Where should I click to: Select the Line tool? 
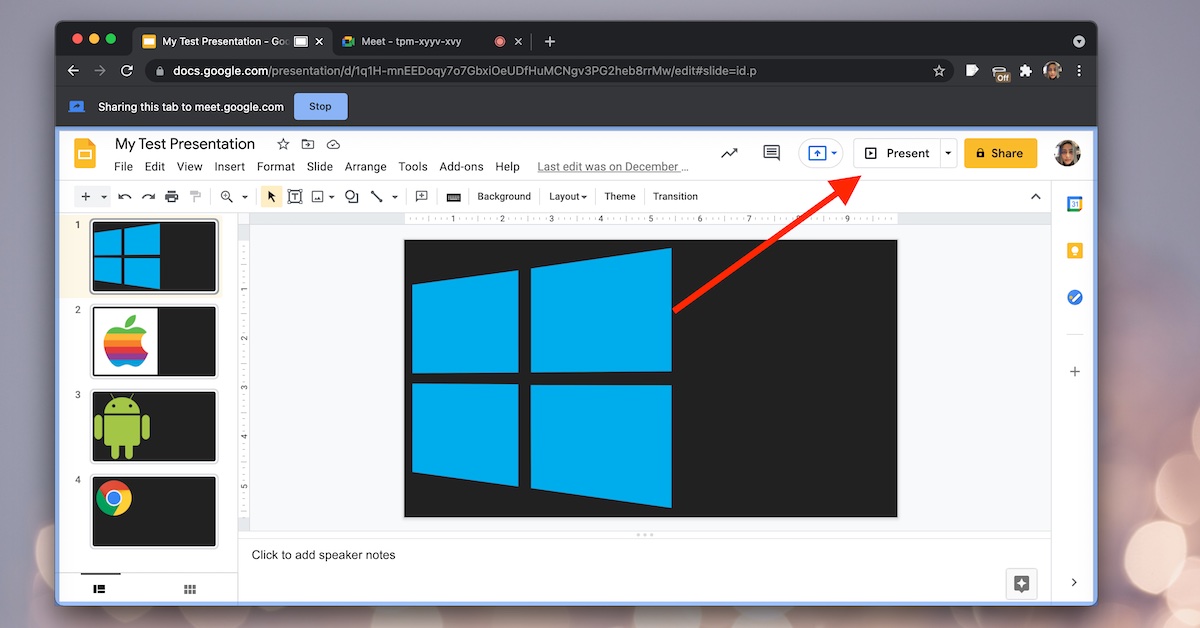375,196
